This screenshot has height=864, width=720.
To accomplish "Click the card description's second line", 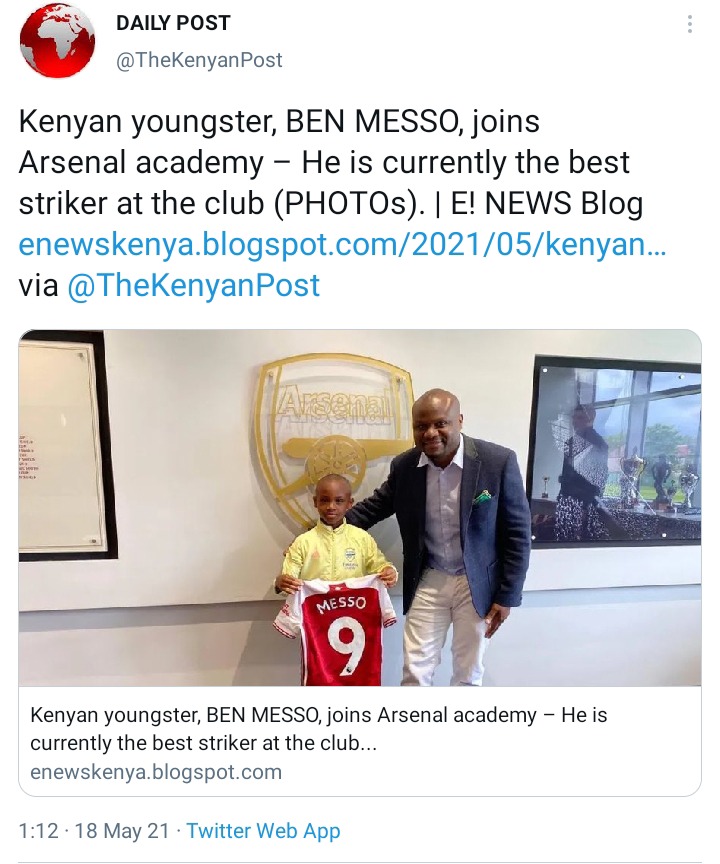I will click(x=203, y=743).
